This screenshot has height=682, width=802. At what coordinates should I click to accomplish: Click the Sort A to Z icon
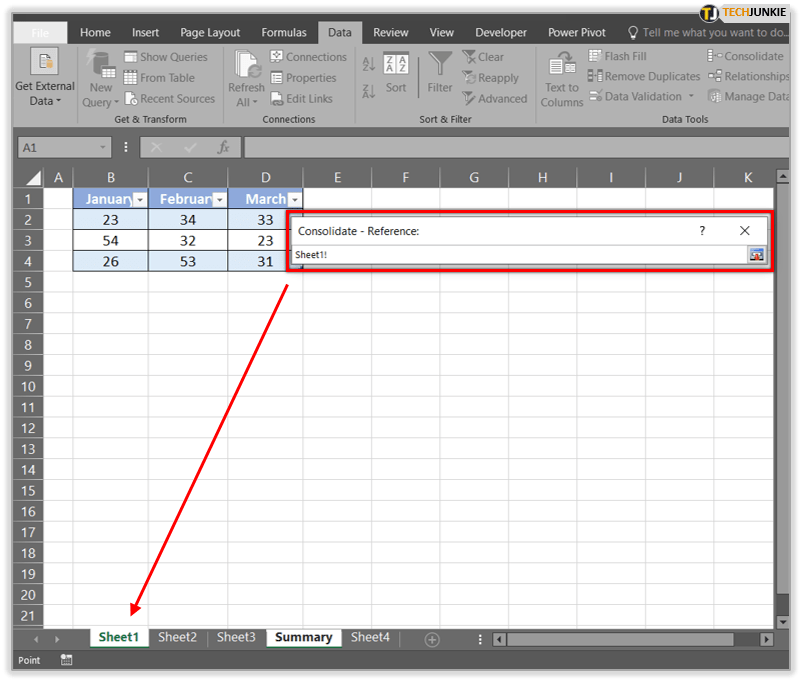368,64
